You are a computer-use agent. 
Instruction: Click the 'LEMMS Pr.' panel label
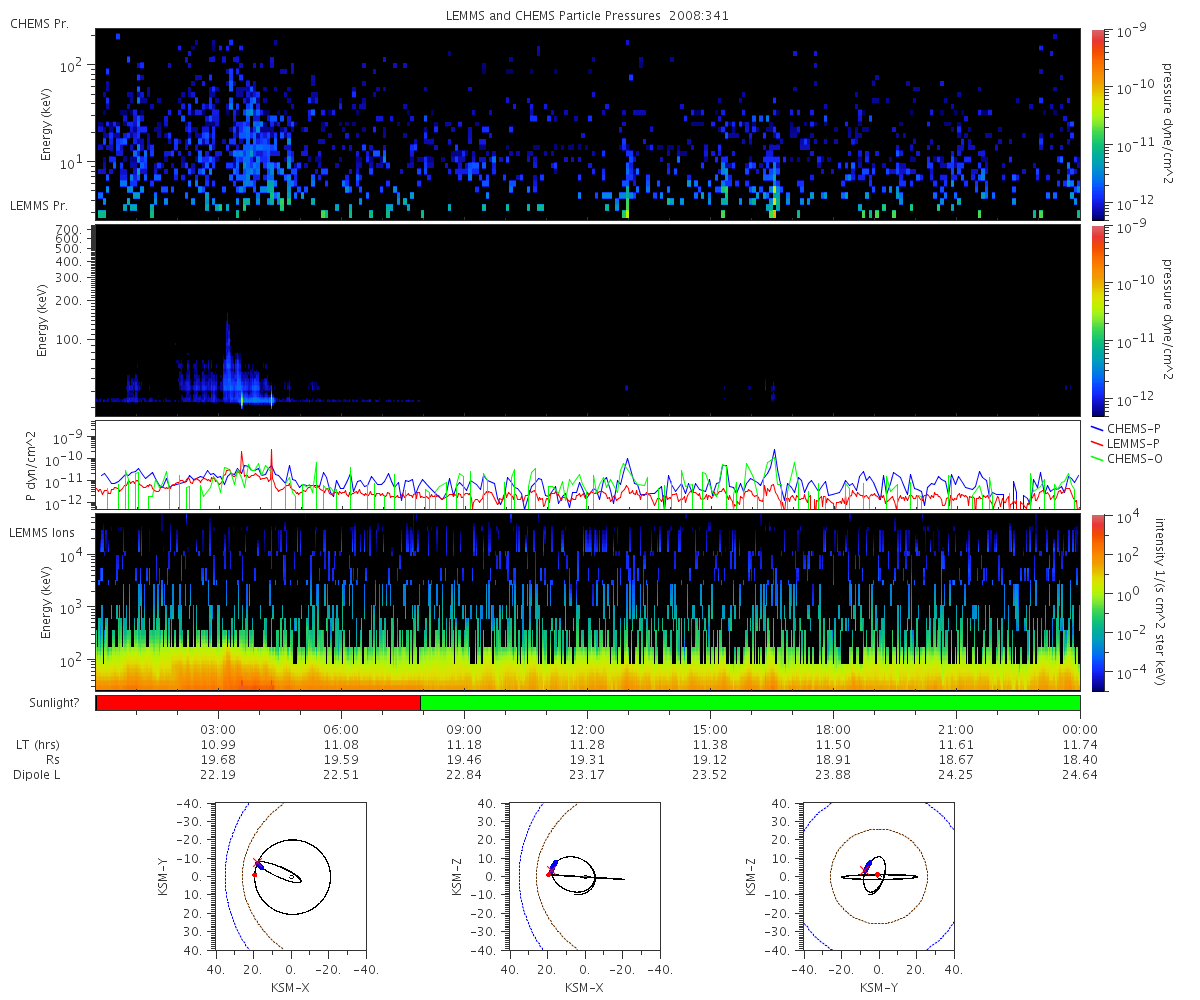[39, 206]
